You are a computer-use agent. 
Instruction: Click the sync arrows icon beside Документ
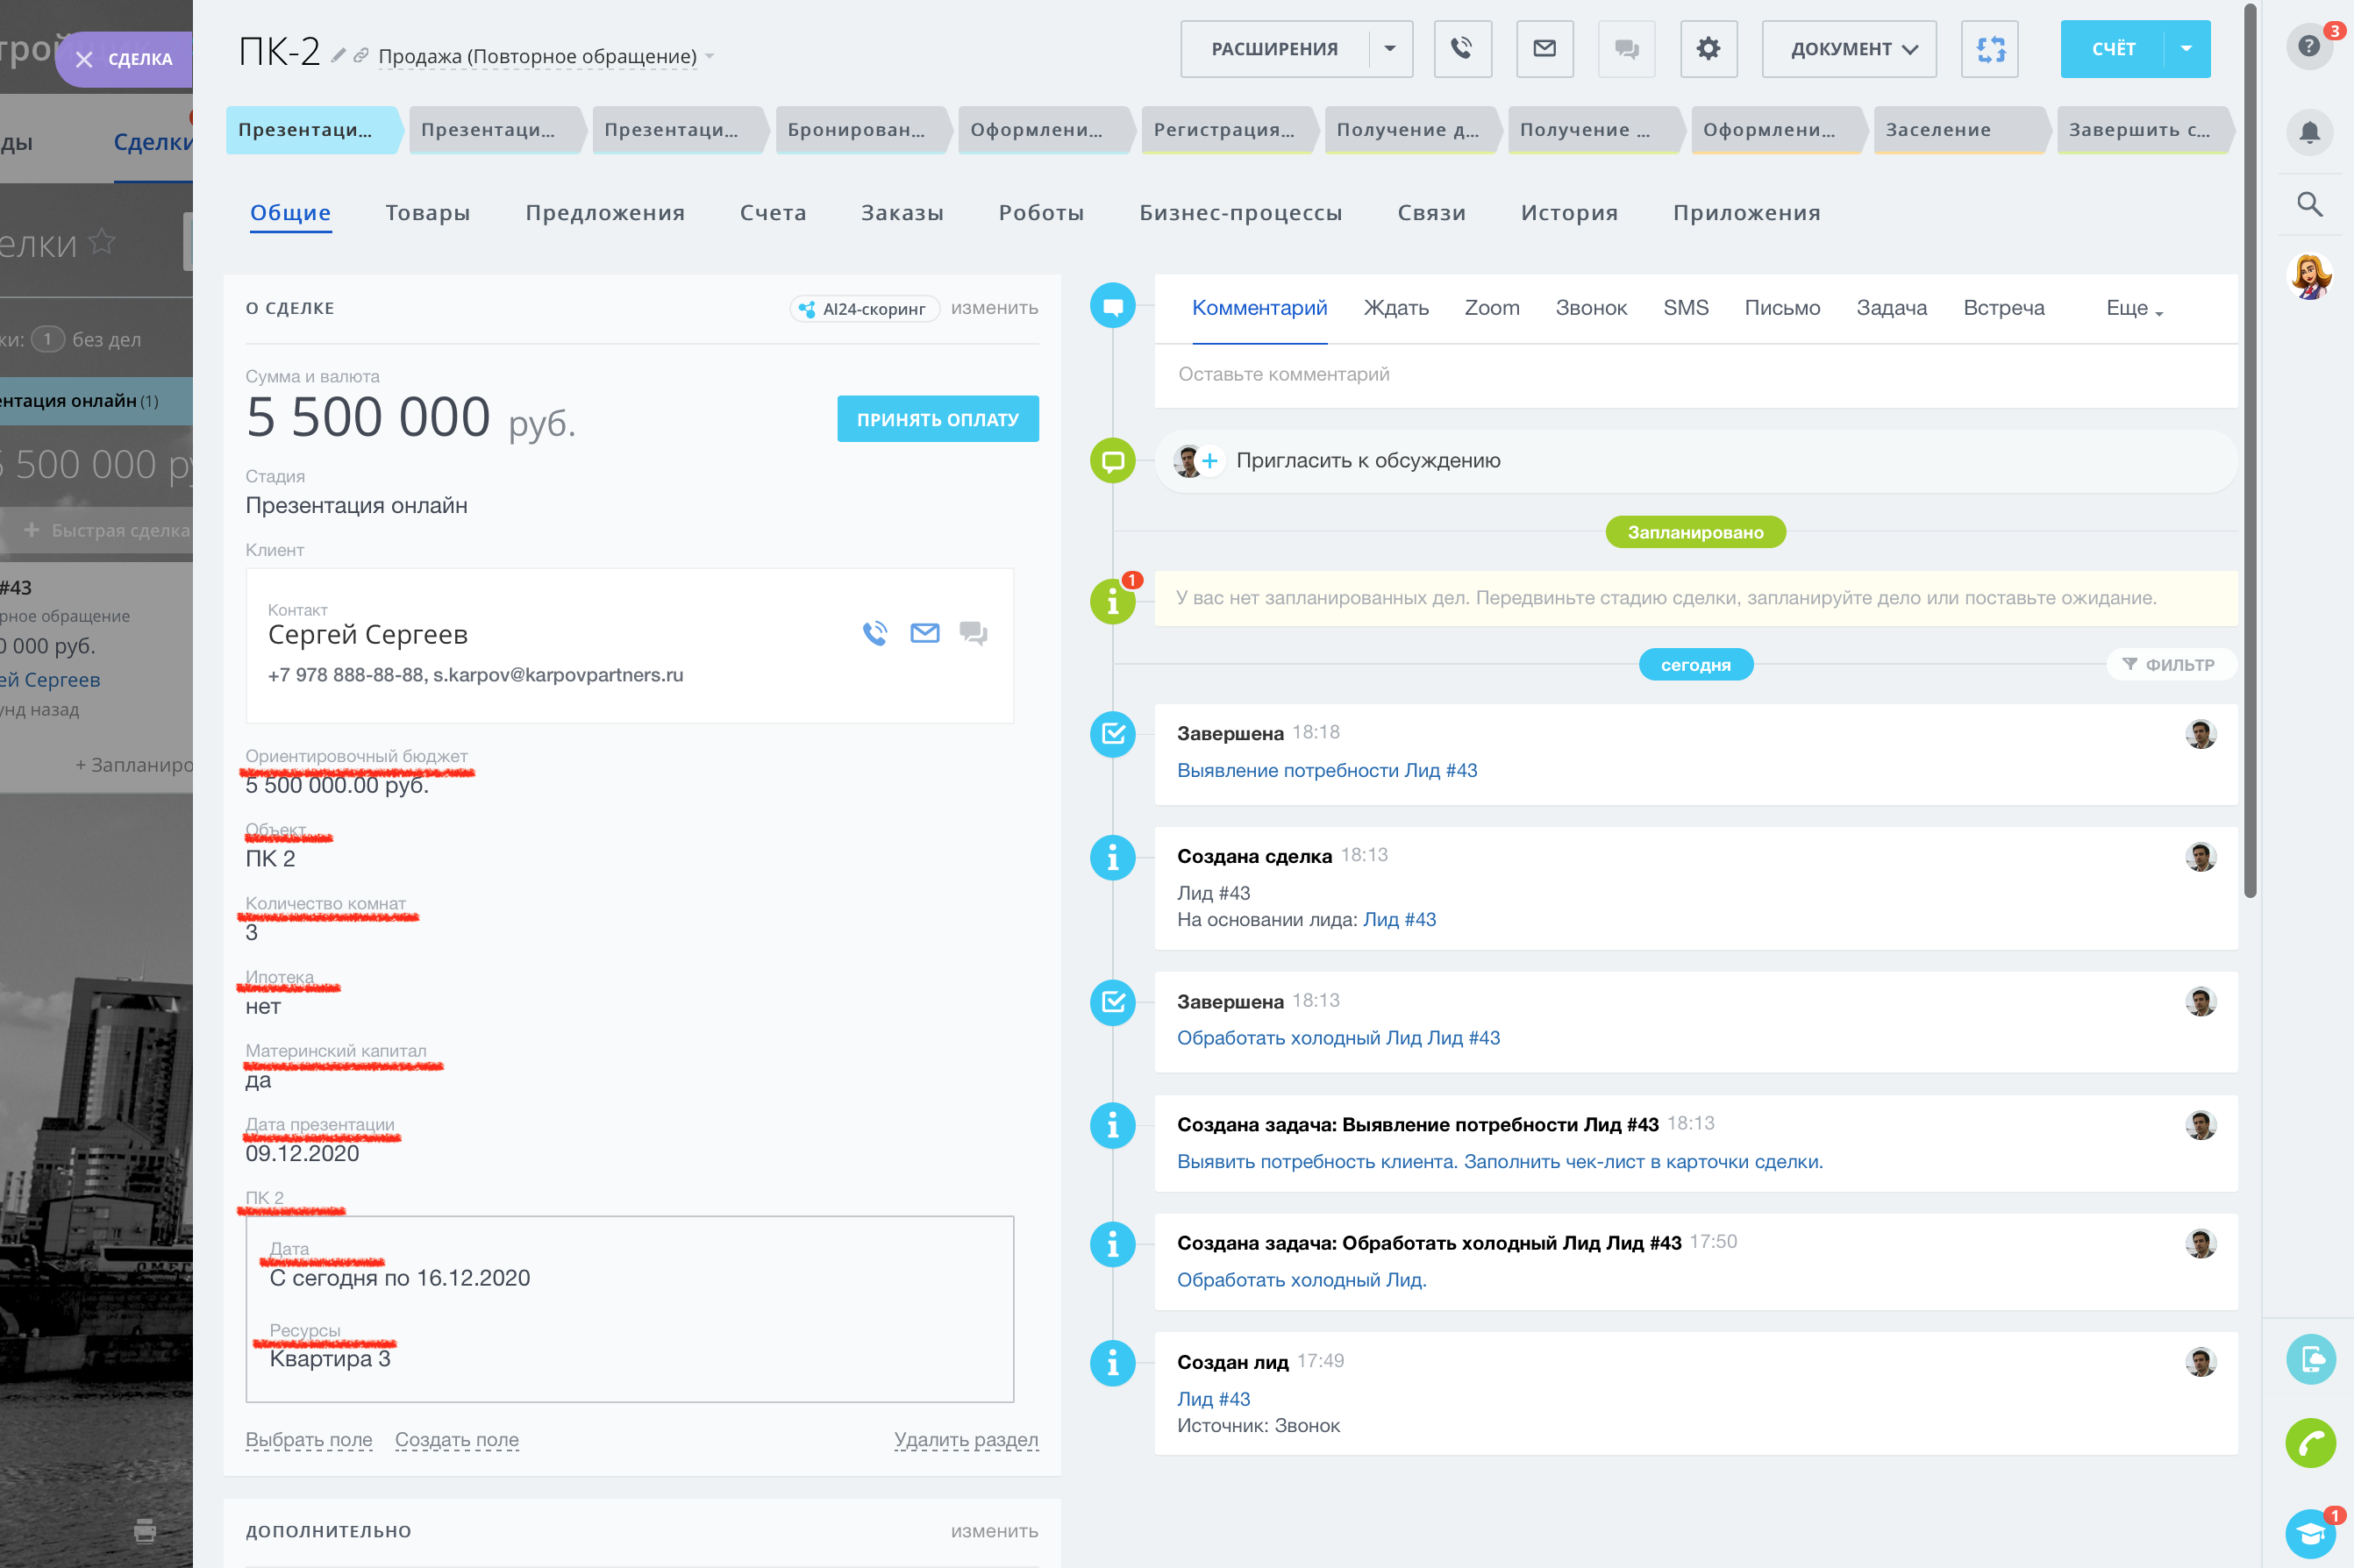1989,49
